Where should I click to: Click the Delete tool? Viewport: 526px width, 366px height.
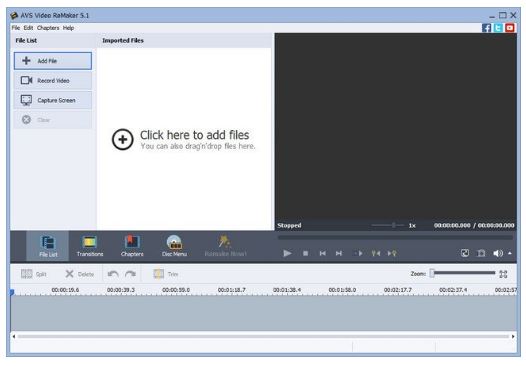point(80,274)
